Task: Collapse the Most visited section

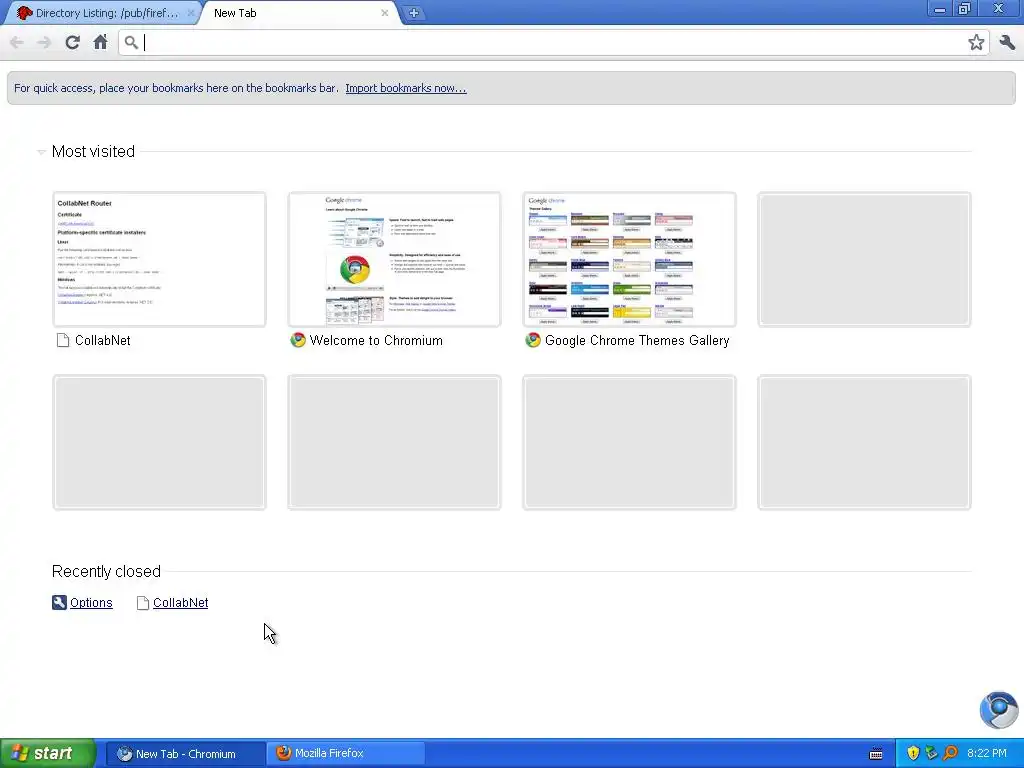Action: tap(41, 152)
